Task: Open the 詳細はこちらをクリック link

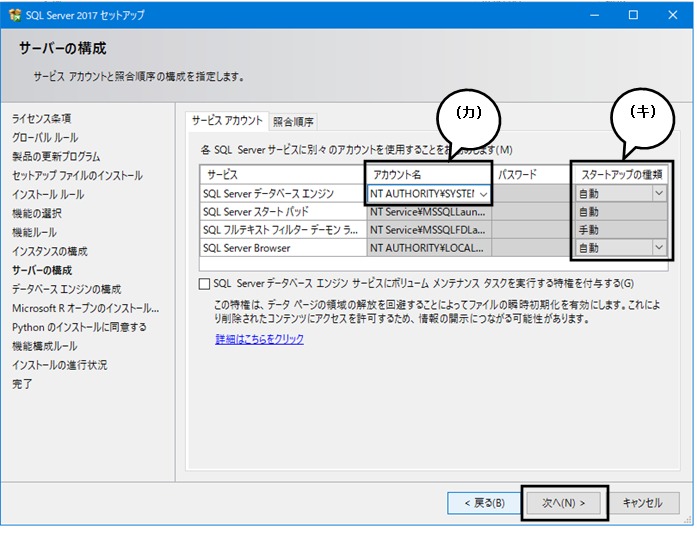Action: 259,339
